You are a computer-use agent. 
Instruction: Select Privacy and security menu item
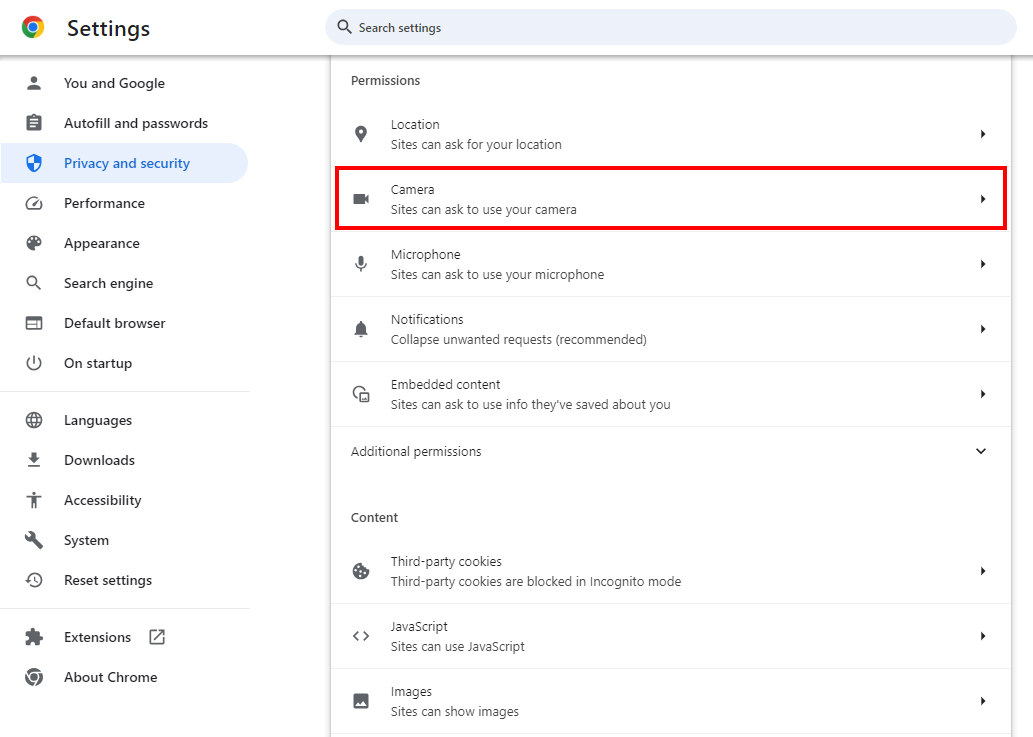[125, 163]
